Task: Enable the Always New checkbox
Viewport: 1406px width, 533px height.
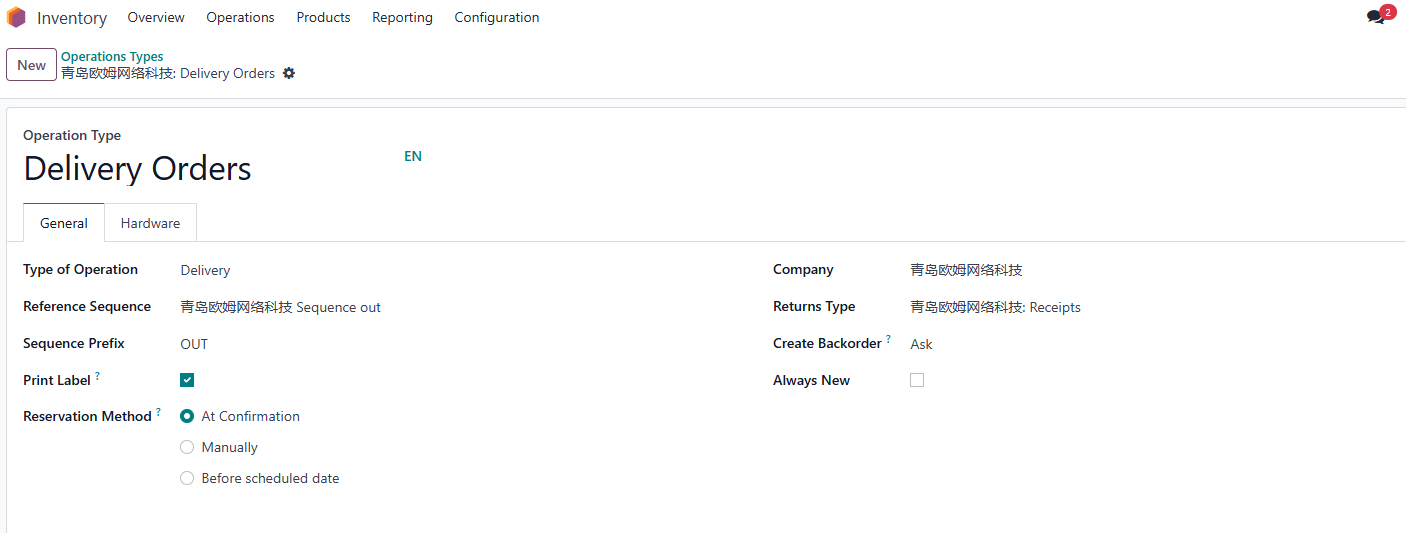Action: [x=917, y=380]
